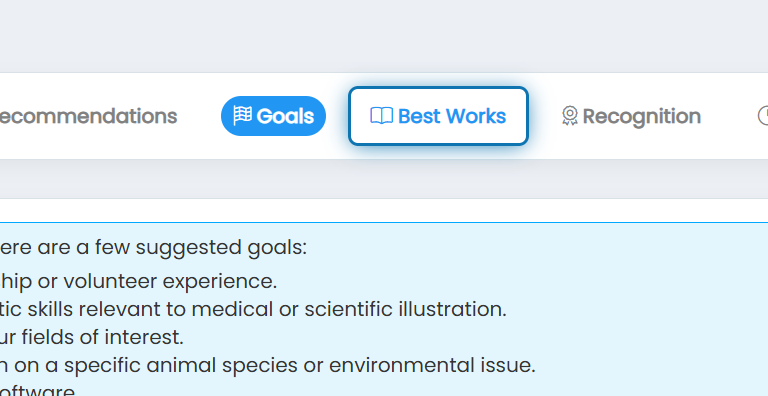Click the open book icon

click(381, 116)
